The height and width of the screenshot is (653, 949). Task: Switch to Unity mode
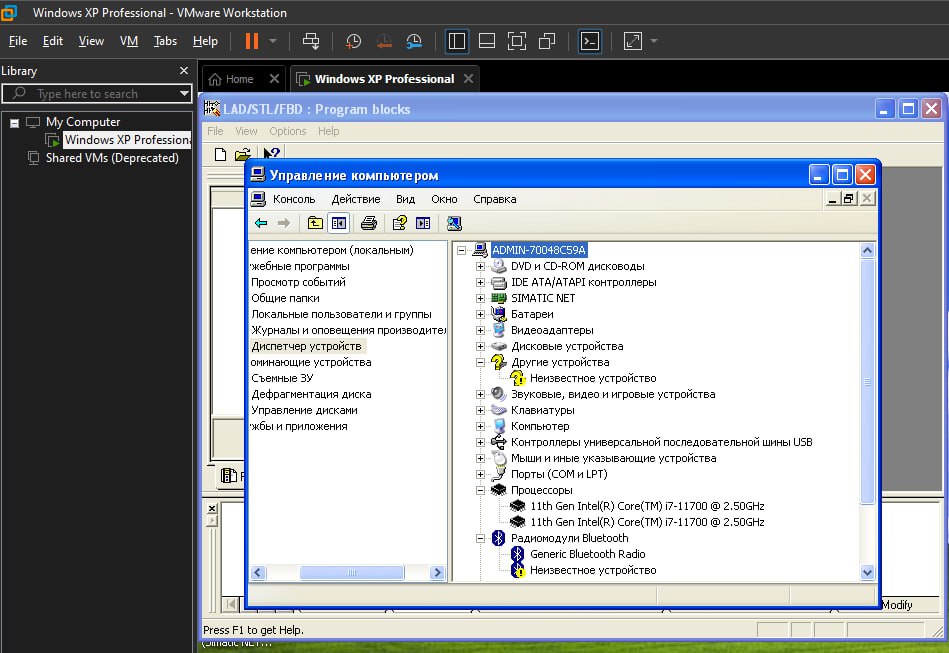[547, 41]
